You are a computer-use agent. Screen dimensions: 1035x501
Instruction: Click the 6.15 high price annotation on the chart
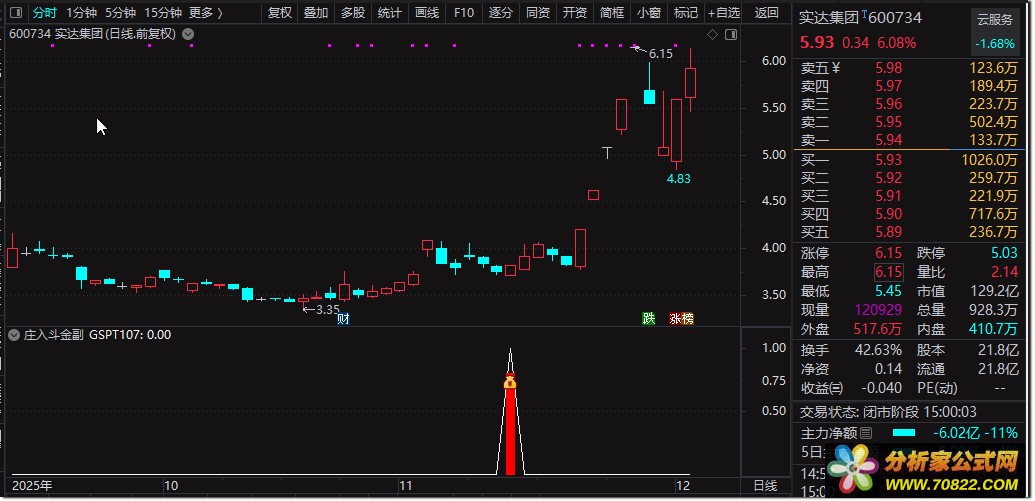tap(661, 54)
